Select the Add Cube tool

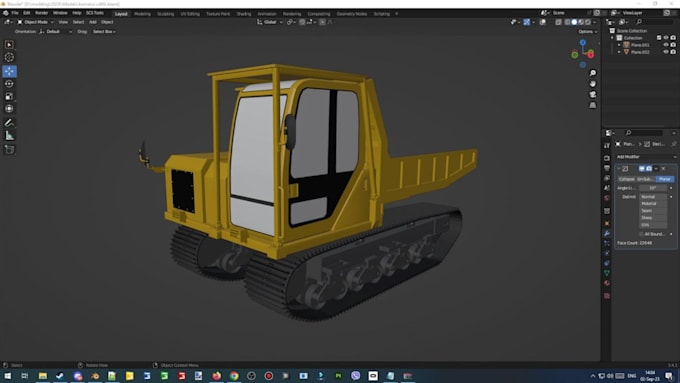click(x=9, y=150)
